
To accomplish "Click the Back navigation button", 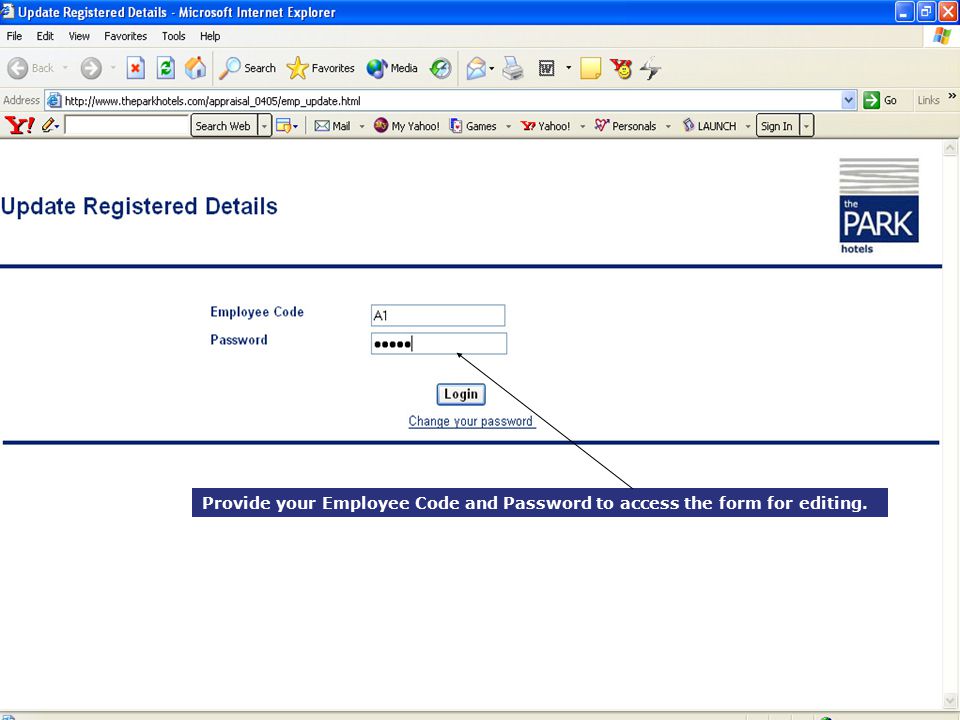I will 31,68.
